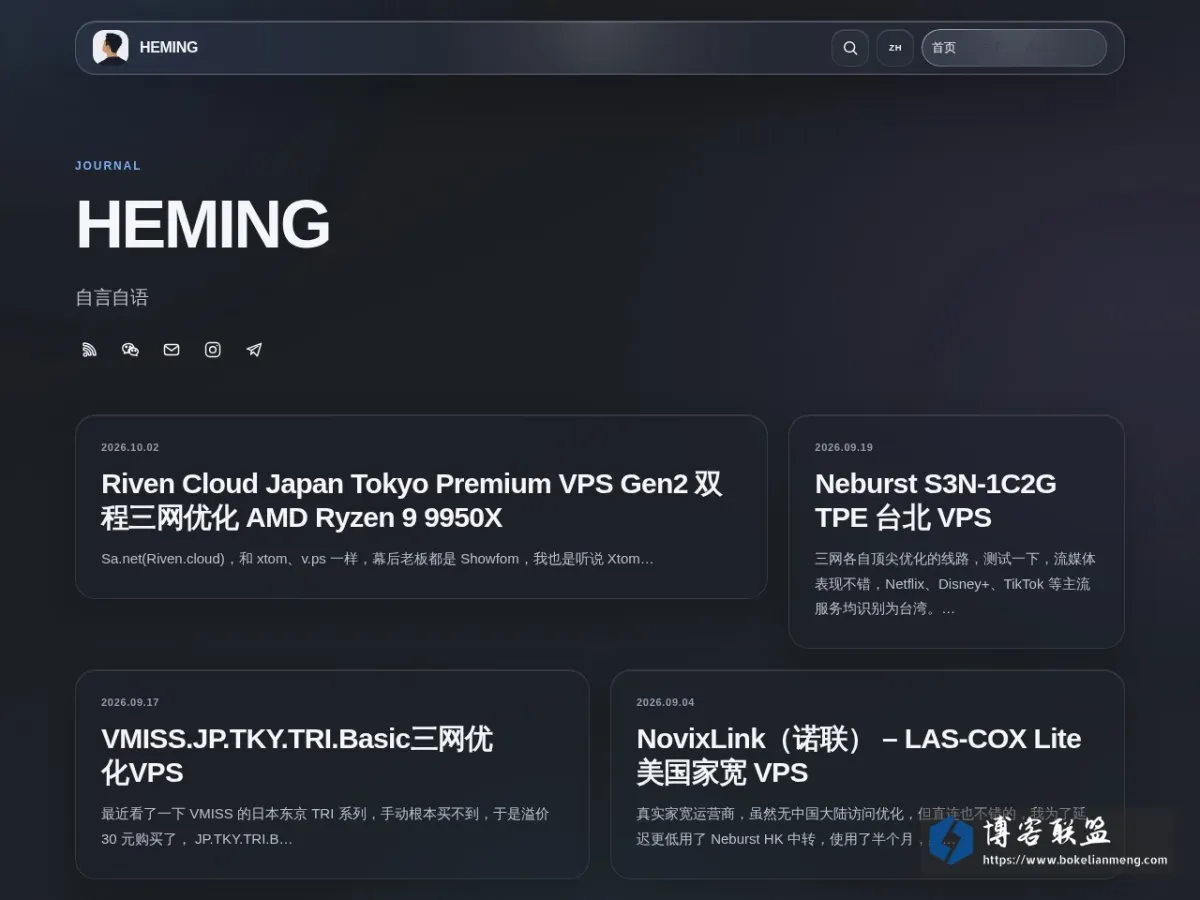This screenshot has height=900, width=1200.
Task: Open the 首页 navigation dropdown
Action: [1014, 48]
